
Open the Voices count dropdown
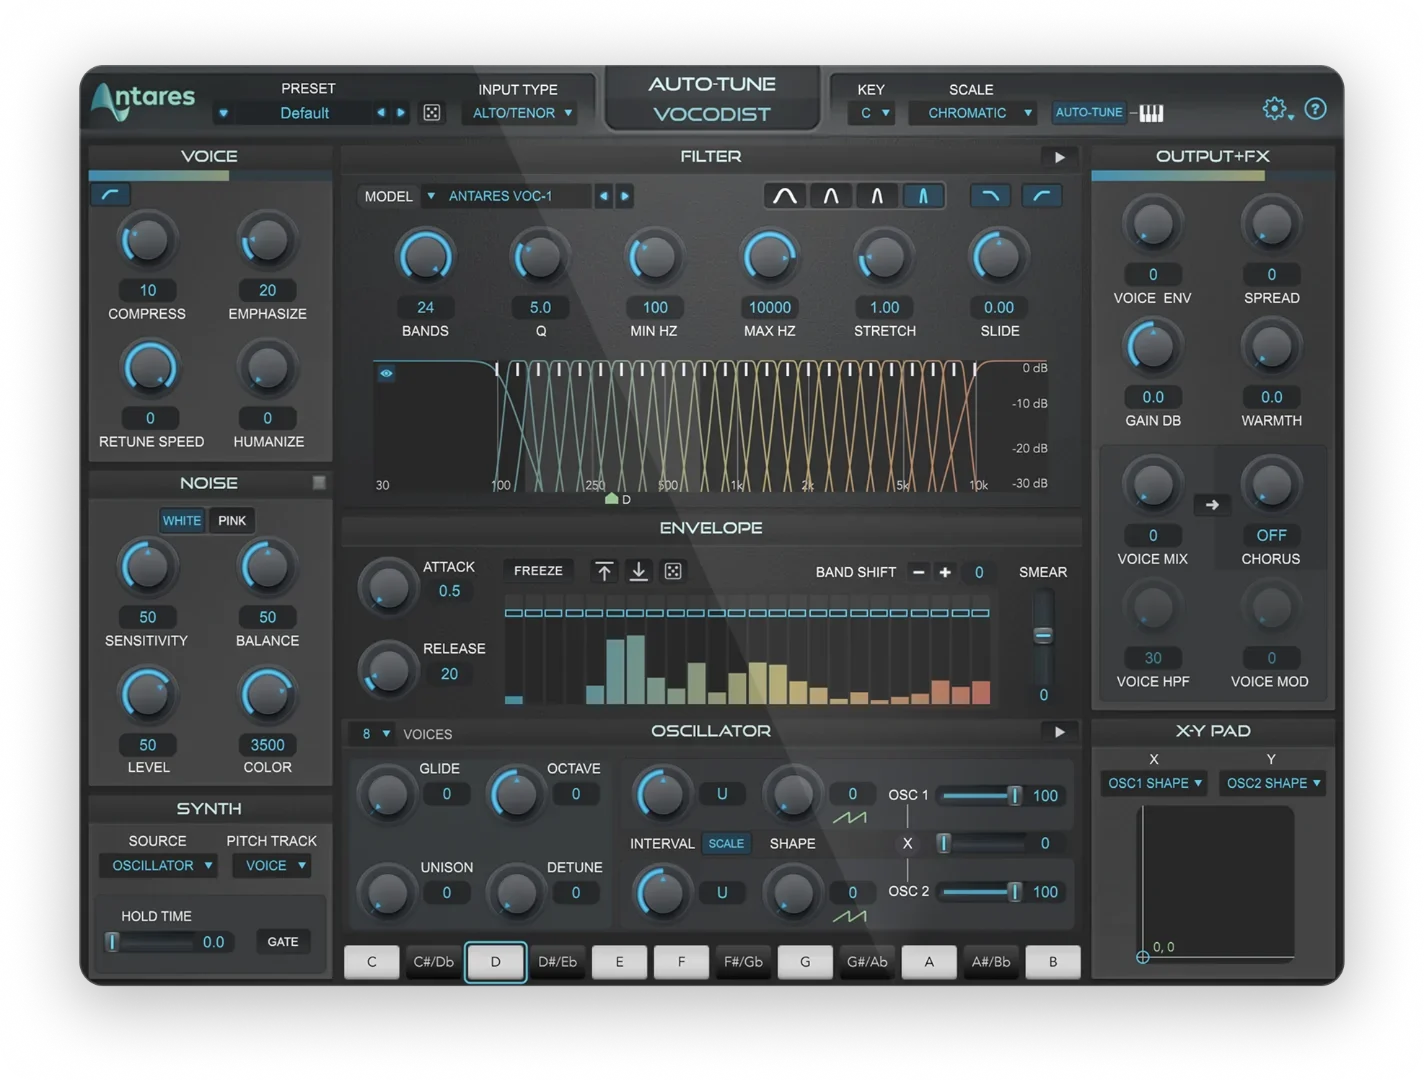pyautogui.click(x=375, y=734)
